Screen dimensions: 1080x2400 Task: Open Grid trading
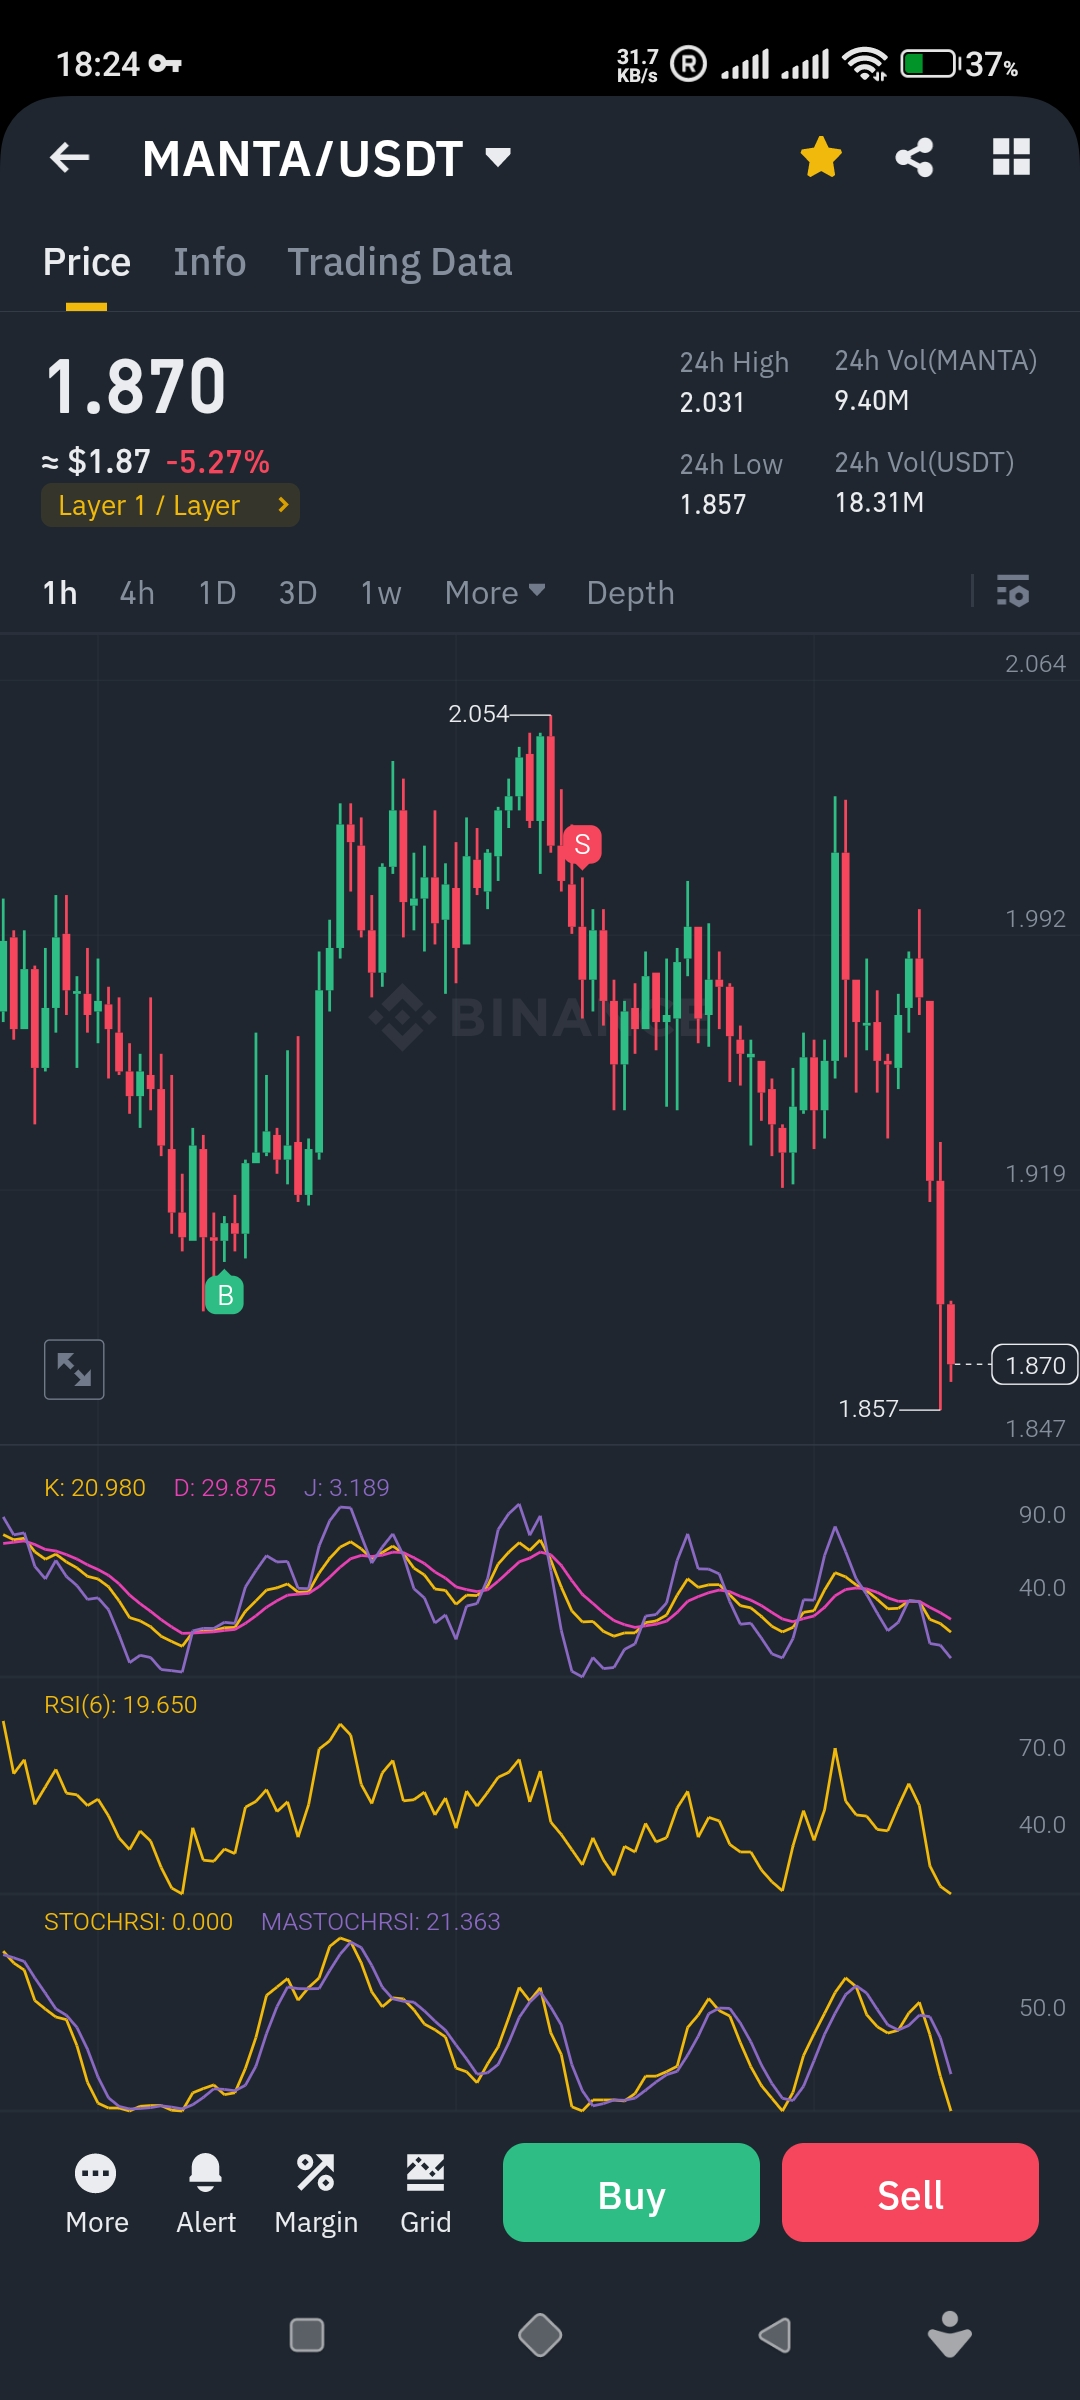[x=426, y=2195]
